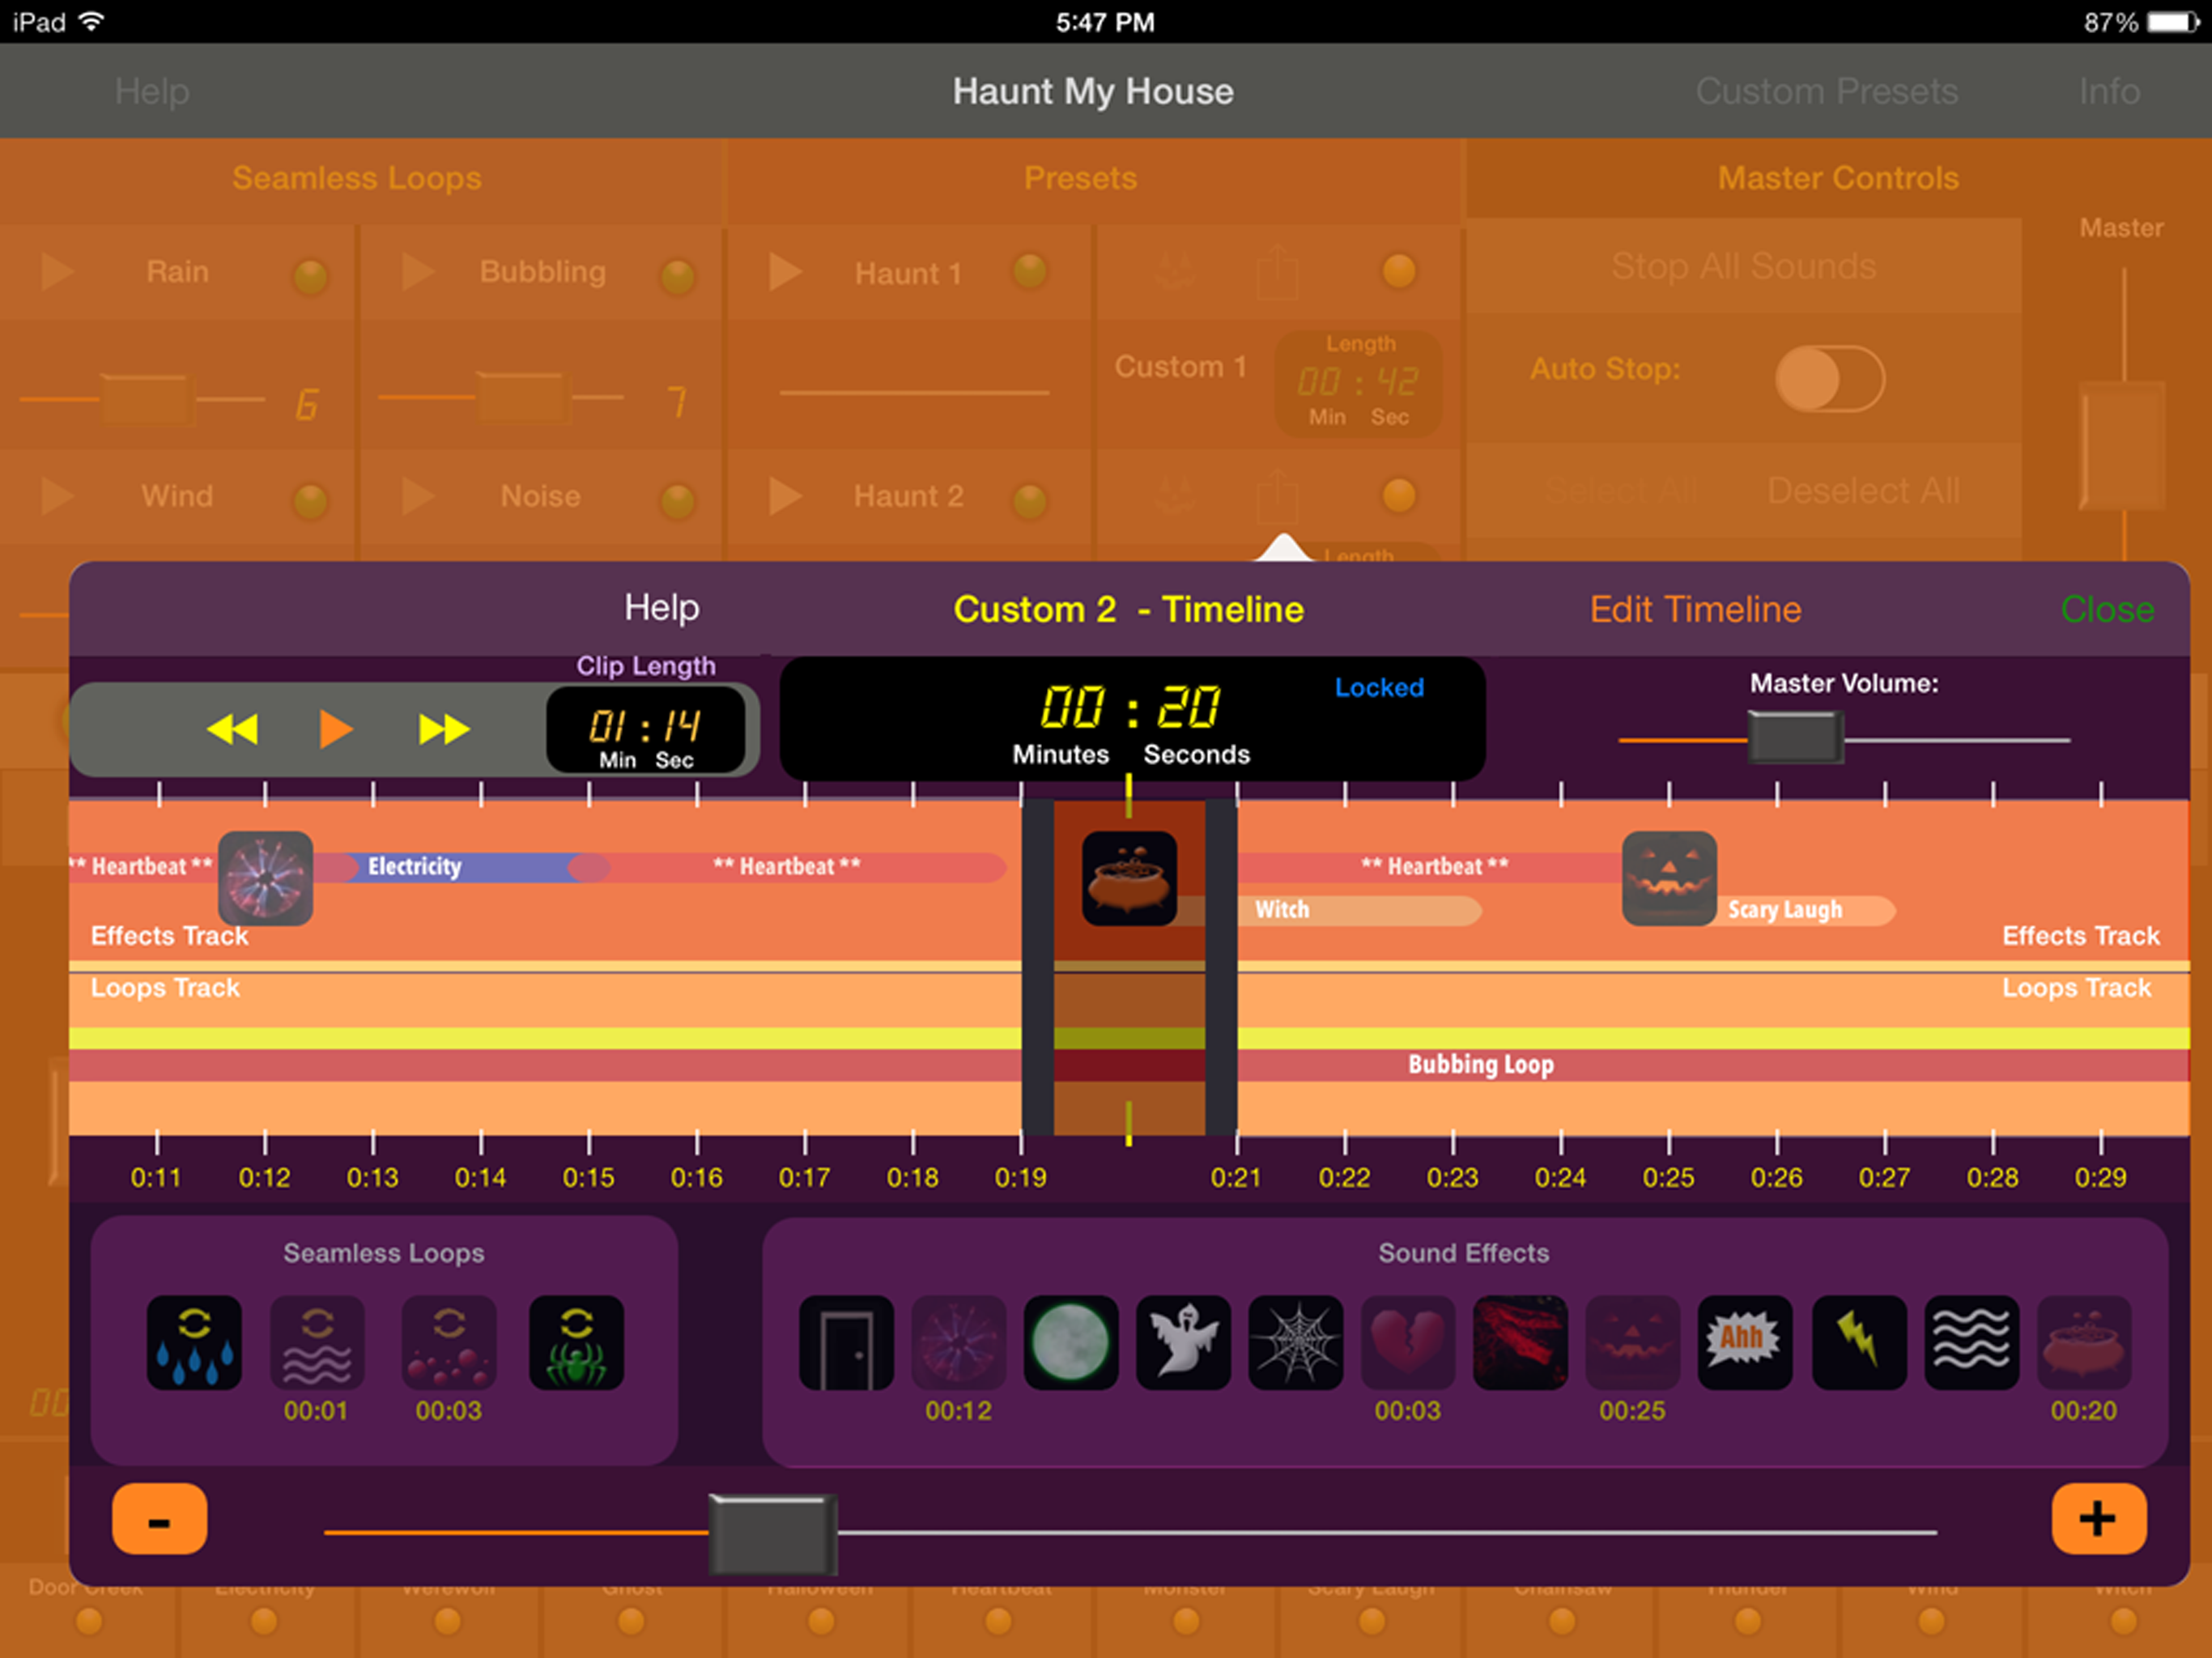
Task: Select the green spider seamless loop icon
Action: click(x=576, y=1342)
